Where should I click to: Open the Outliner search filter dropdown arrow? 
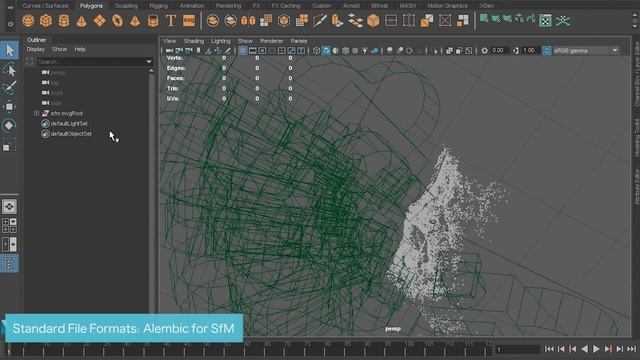coord(149,62)
